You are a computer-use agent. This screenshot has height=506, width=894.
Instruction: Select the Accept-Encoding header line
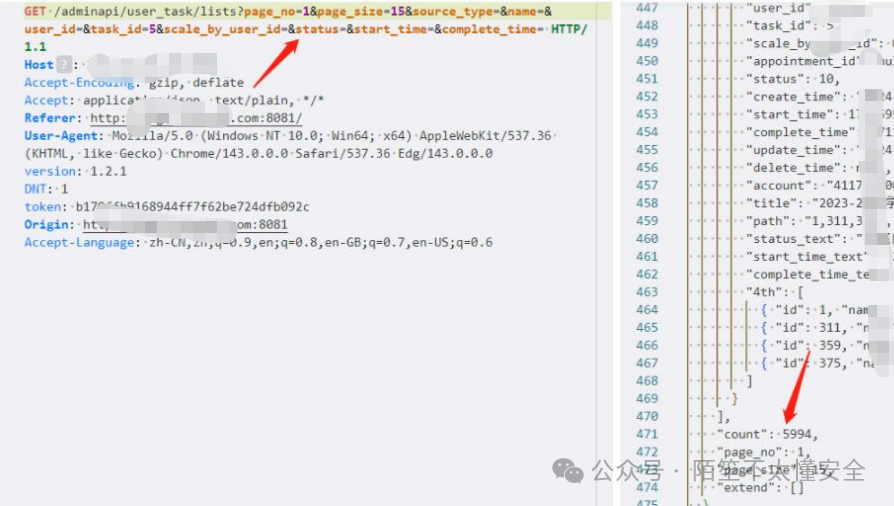click(x=134, y=83)
